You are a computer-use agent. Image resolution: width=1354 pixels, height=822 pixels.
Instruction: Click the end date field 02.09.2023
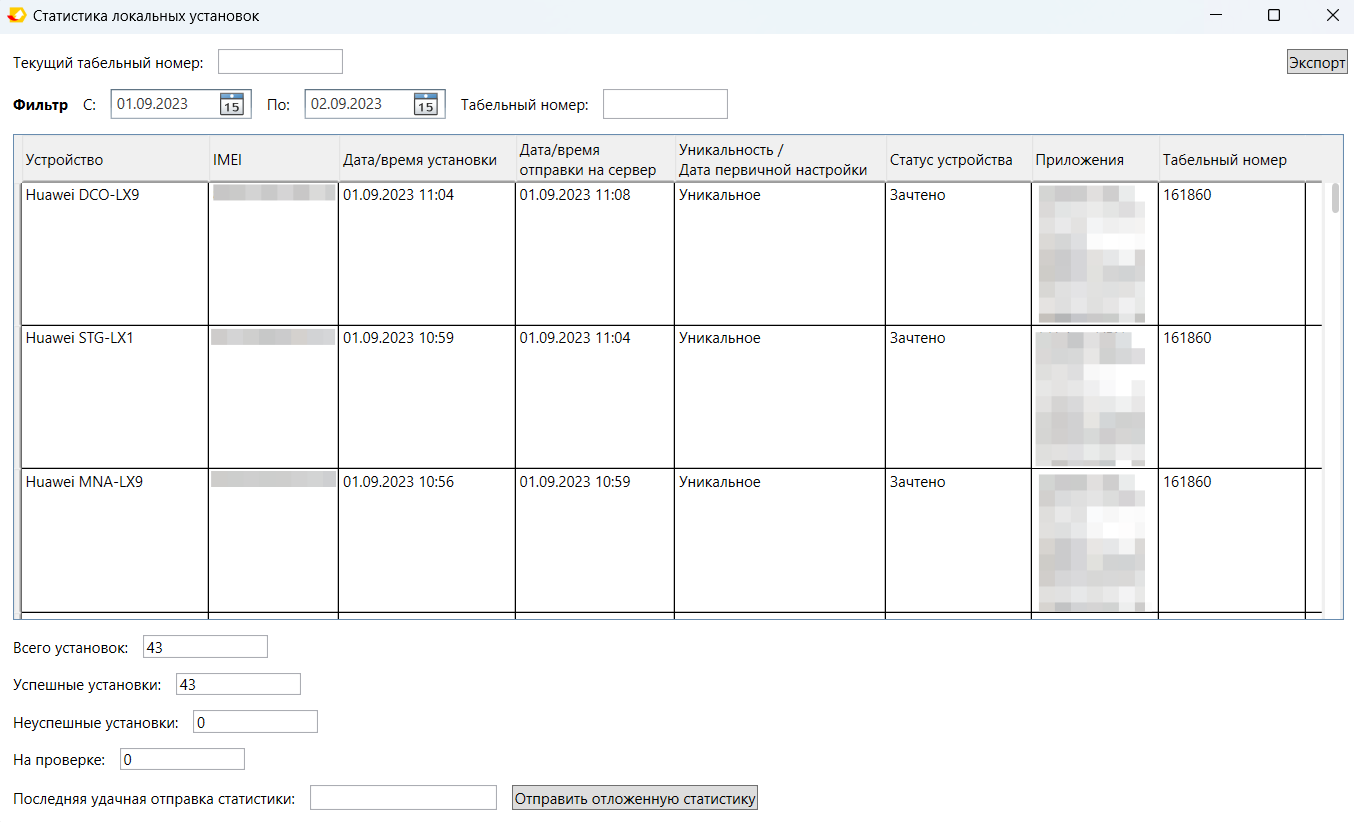(358, 104)
